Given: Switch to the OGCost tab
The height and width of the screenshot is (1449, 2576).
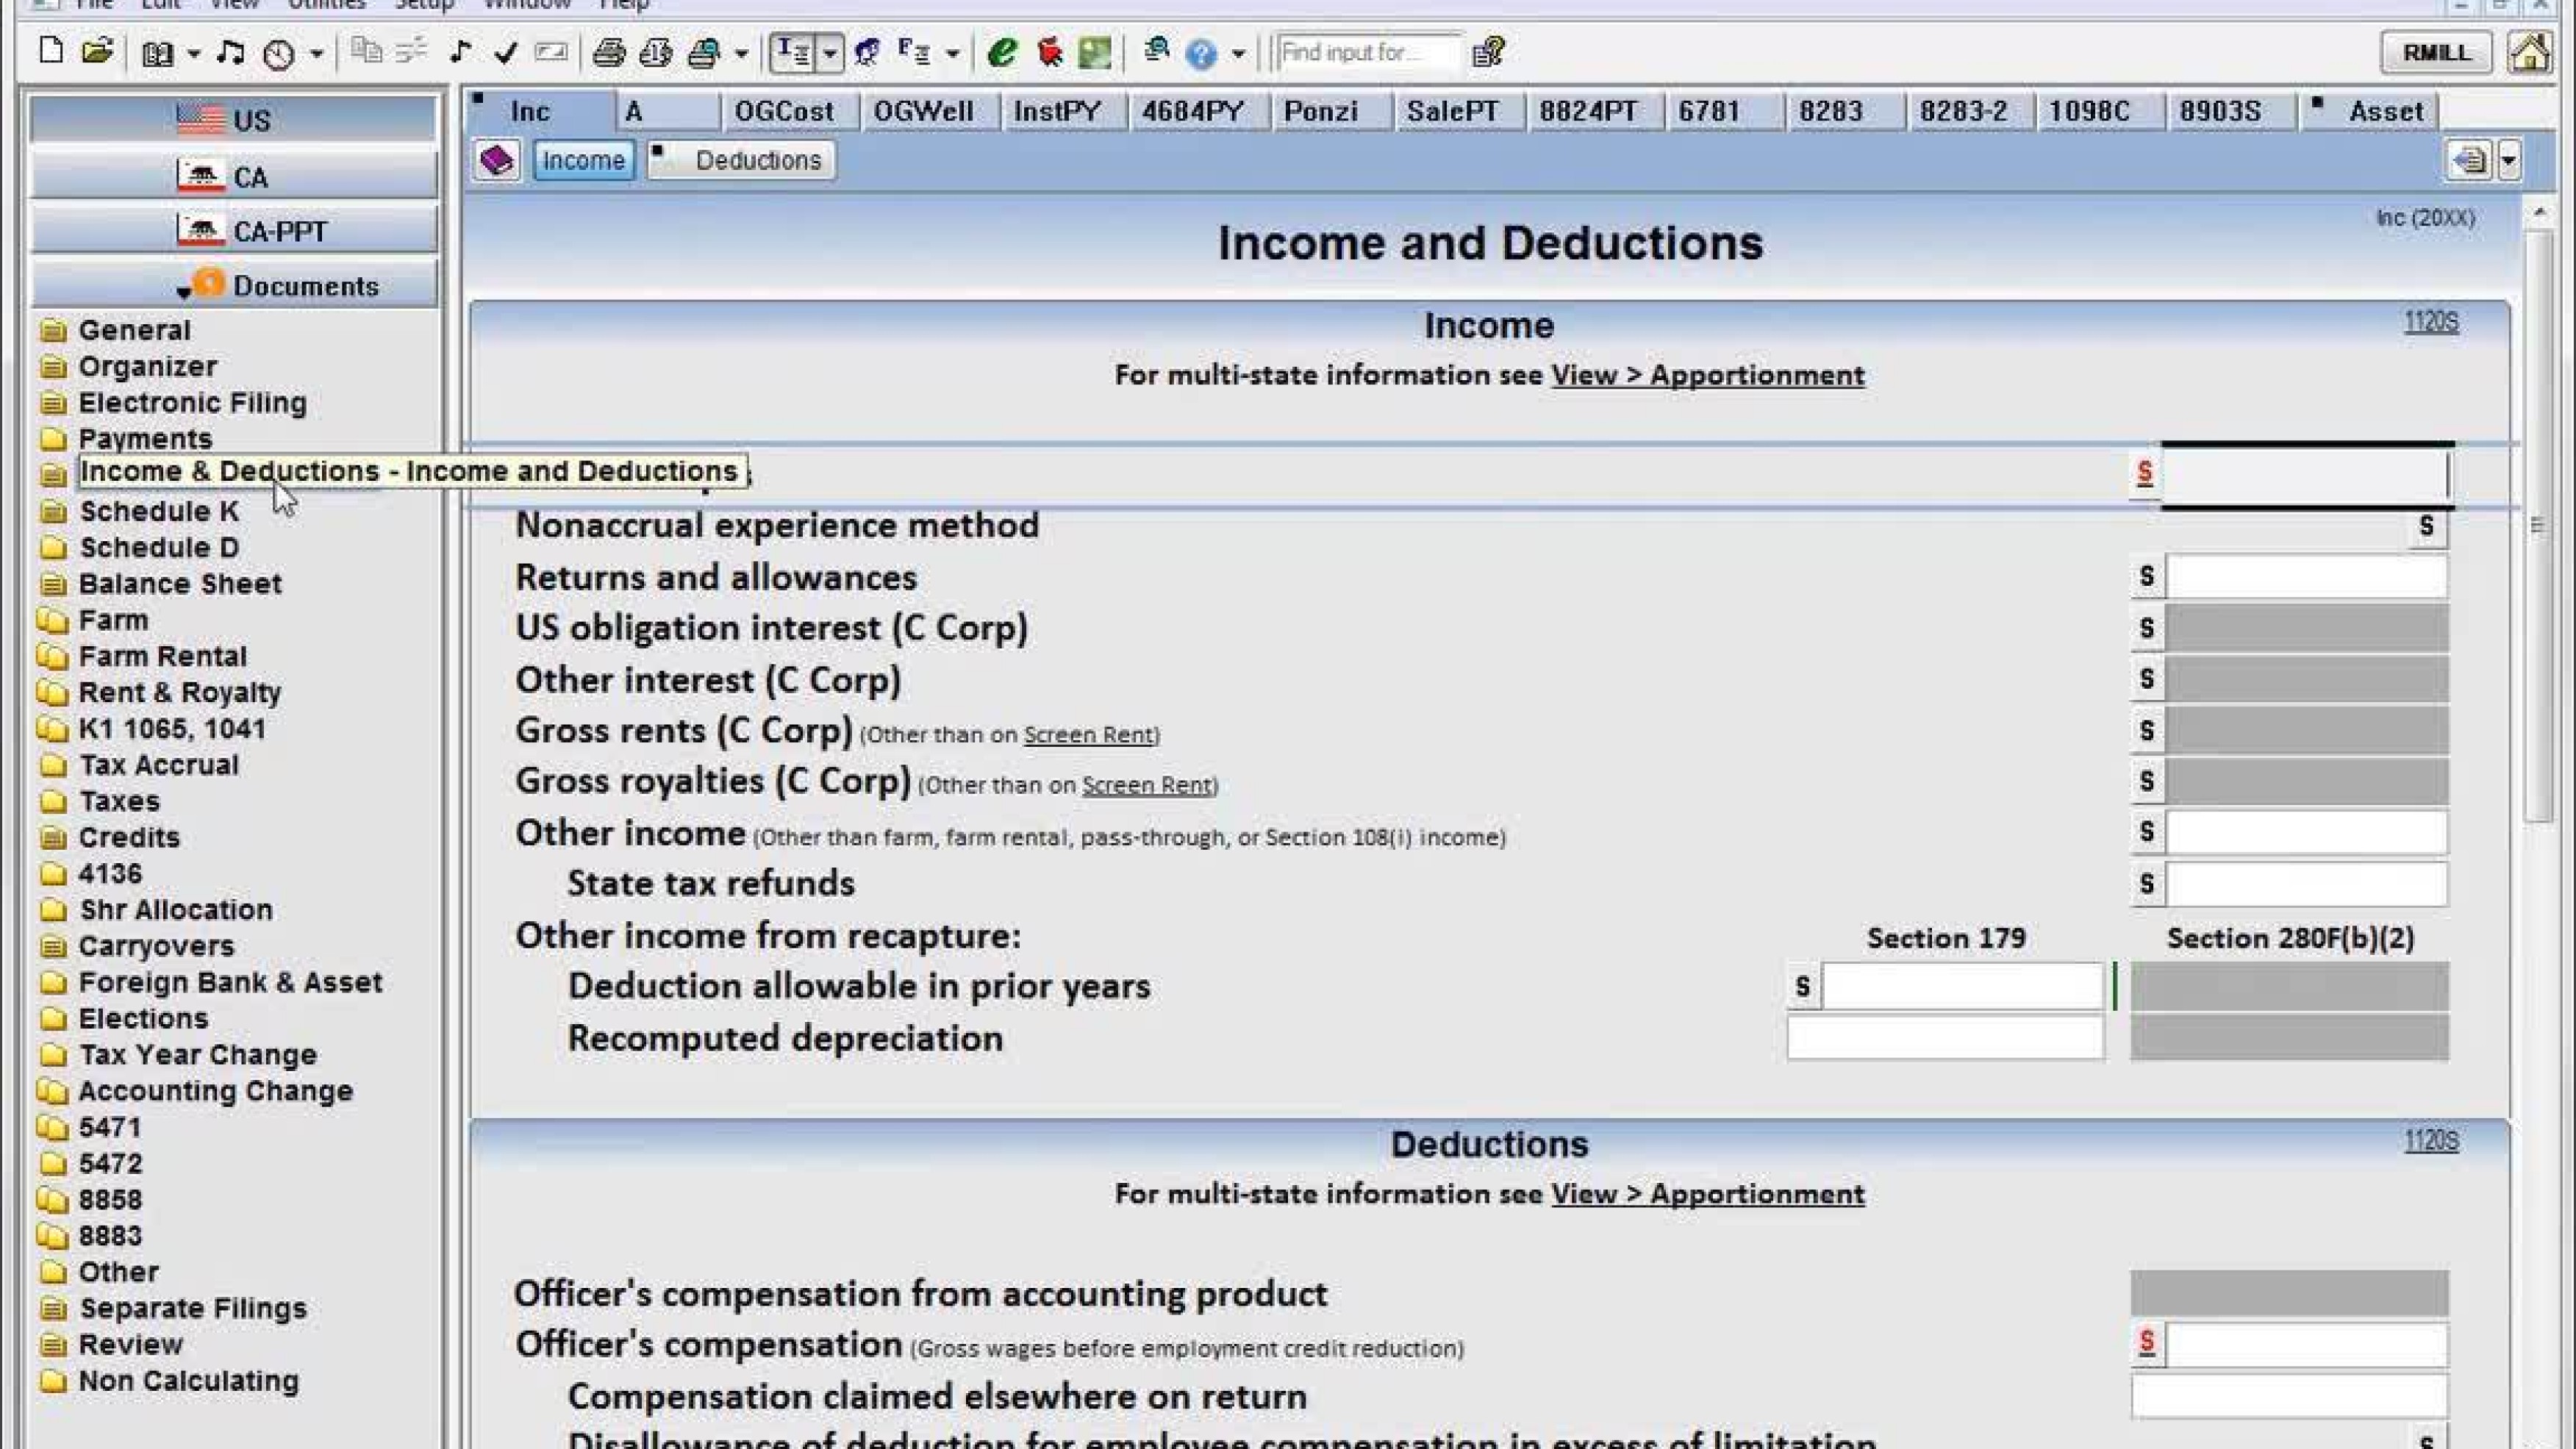Looking at the screenshot, I should click(x=783, y=111).
